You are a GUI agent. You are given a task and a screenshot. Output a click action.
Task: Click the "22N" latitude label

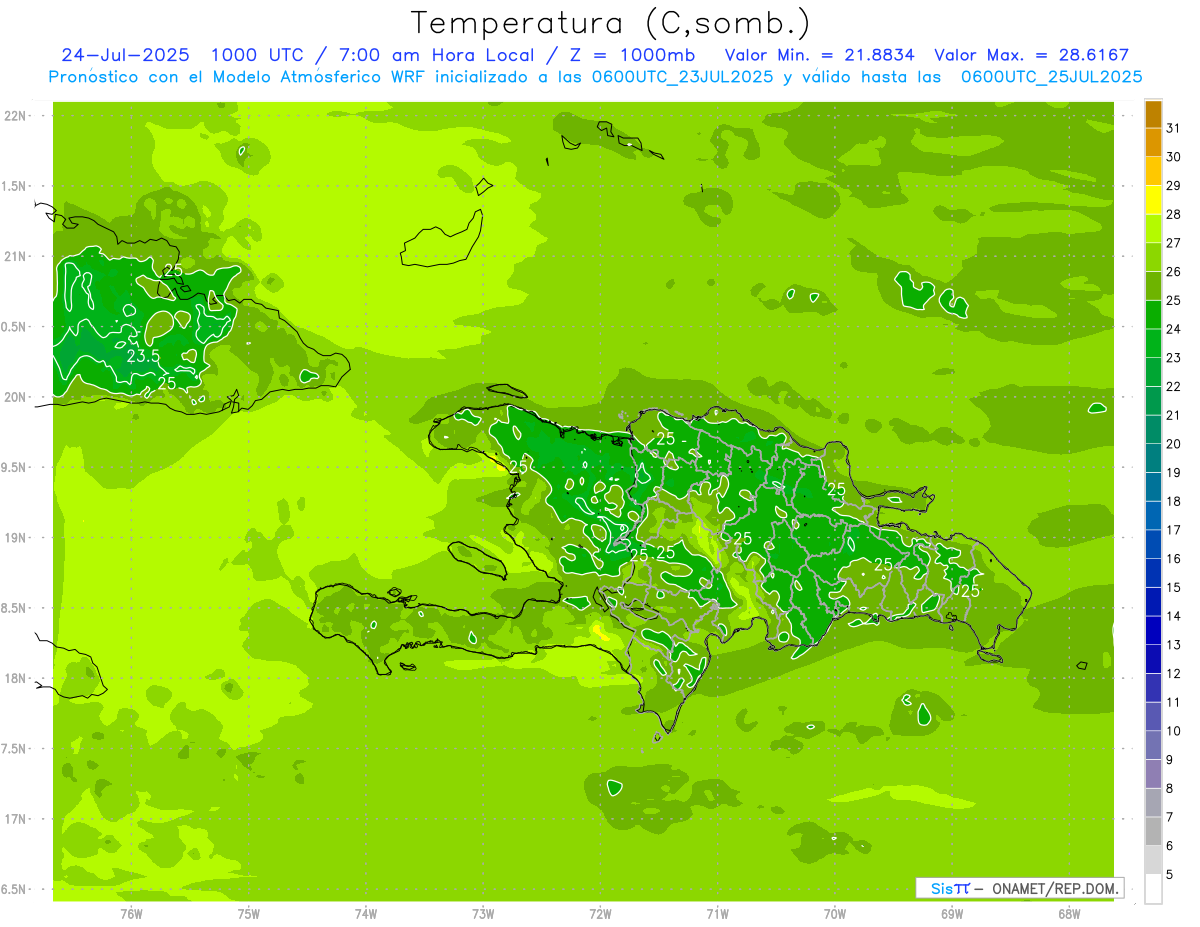click(x=15, y=116)
